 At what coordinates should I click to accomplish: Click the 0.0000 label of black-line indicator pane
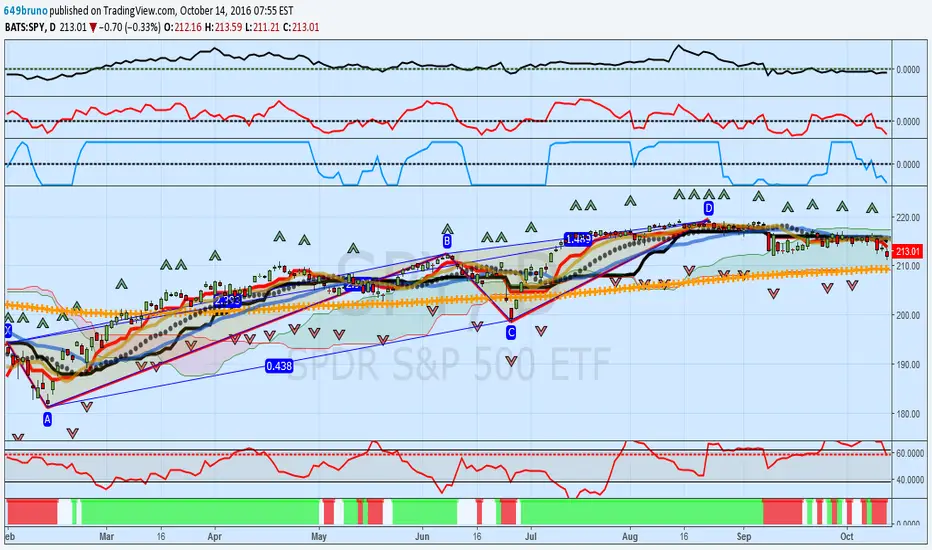[x=908, y=70]
